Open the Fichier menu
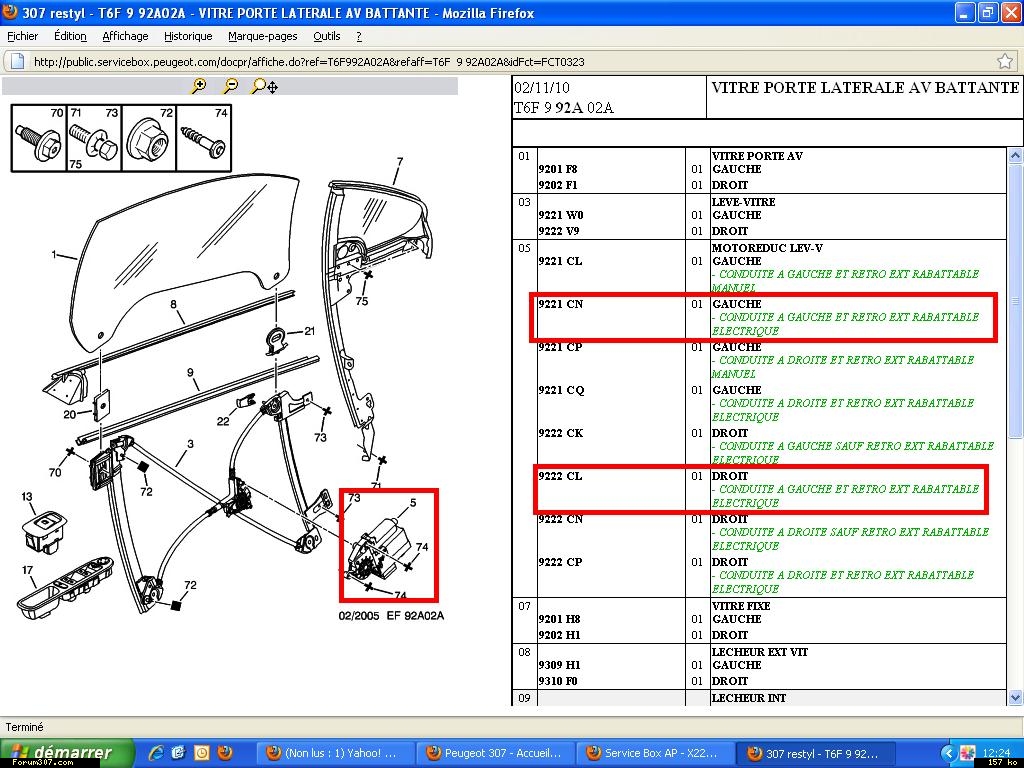The image size is (1024, 768). 22,37
